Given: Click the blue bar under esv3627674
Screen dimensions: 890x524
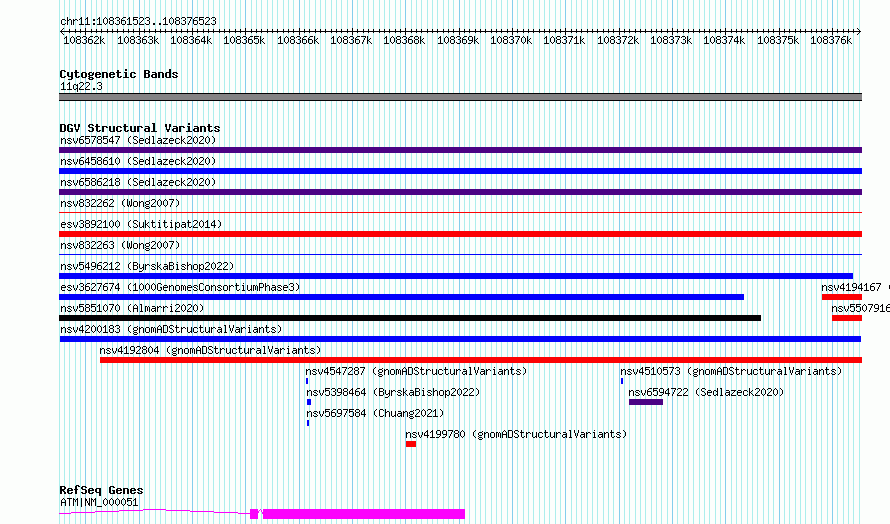Looking at the screenshot, I should point(401,297).
